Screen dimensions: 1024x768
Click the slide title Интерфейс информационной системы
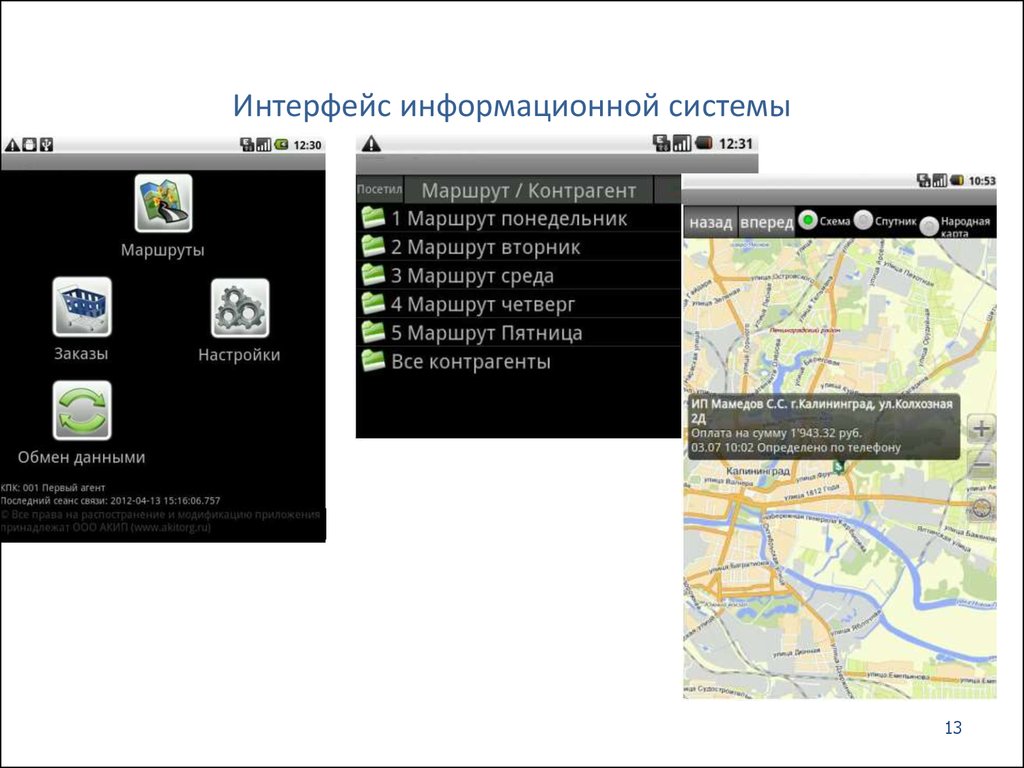(511, 106)
